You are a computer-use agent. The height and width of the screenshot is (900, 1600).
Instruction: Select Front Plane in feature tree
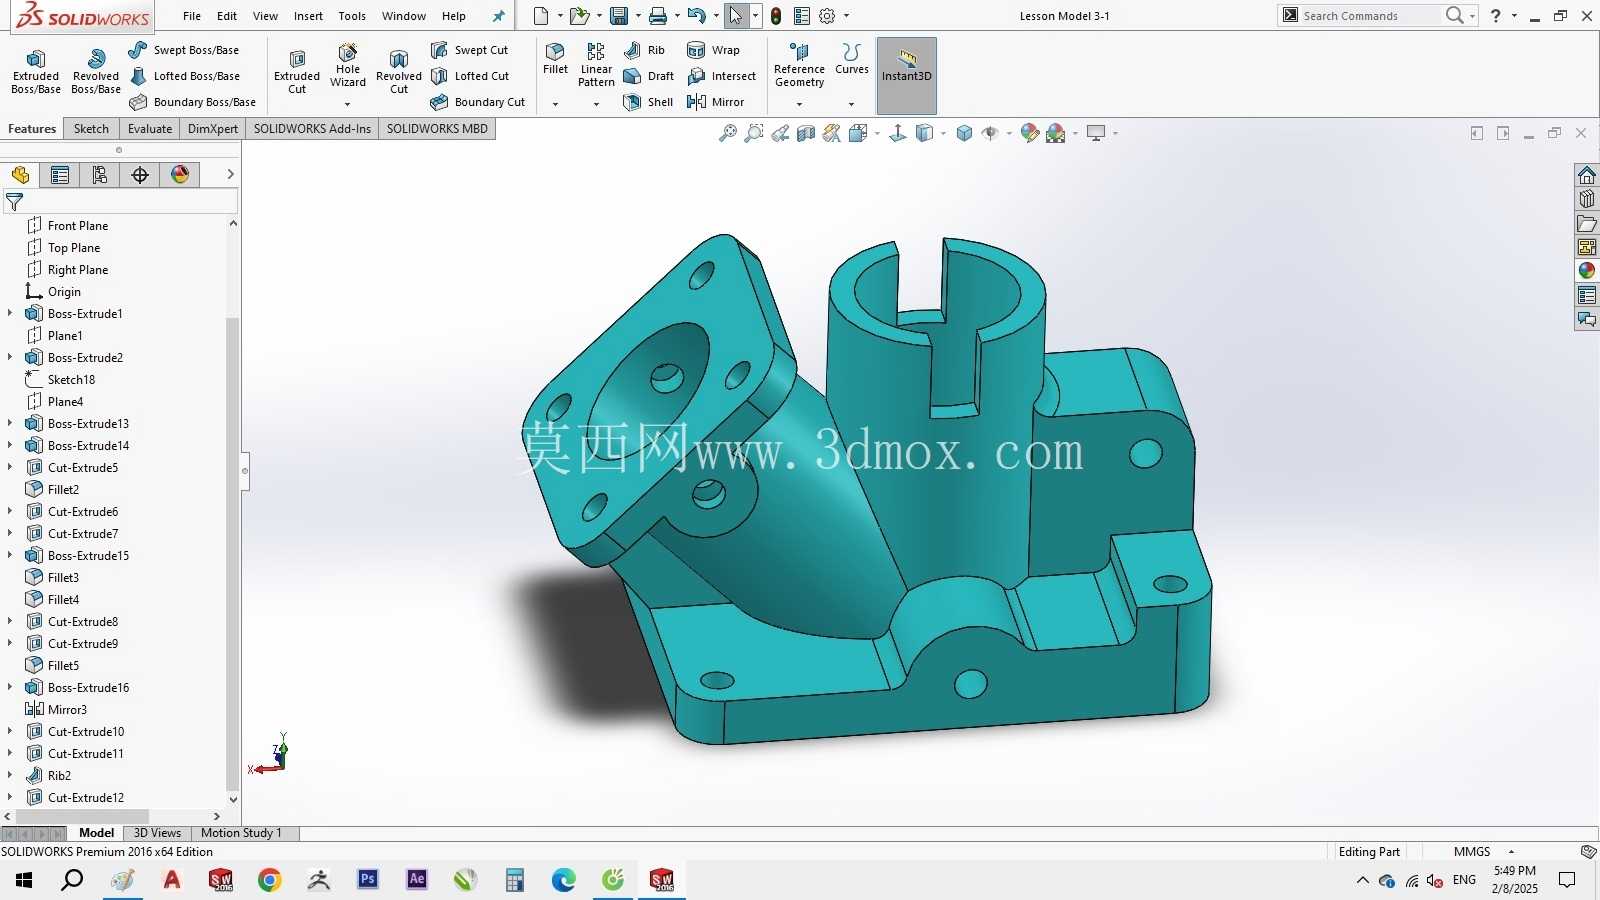point(78,226)
